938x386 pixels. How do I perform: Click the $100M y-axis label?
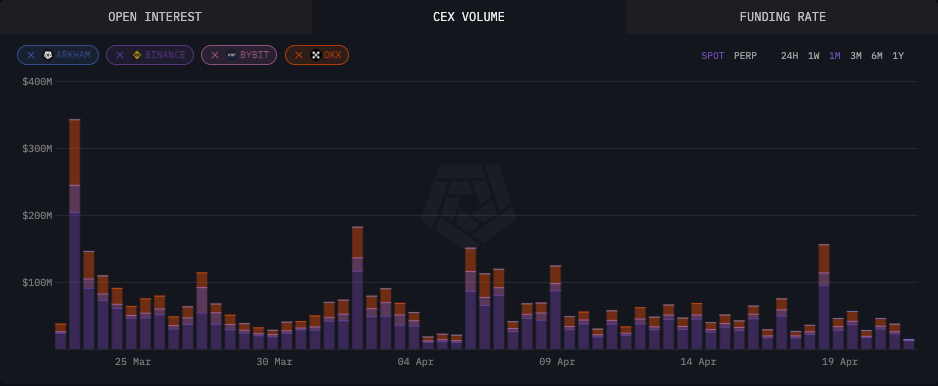[38, 282]
